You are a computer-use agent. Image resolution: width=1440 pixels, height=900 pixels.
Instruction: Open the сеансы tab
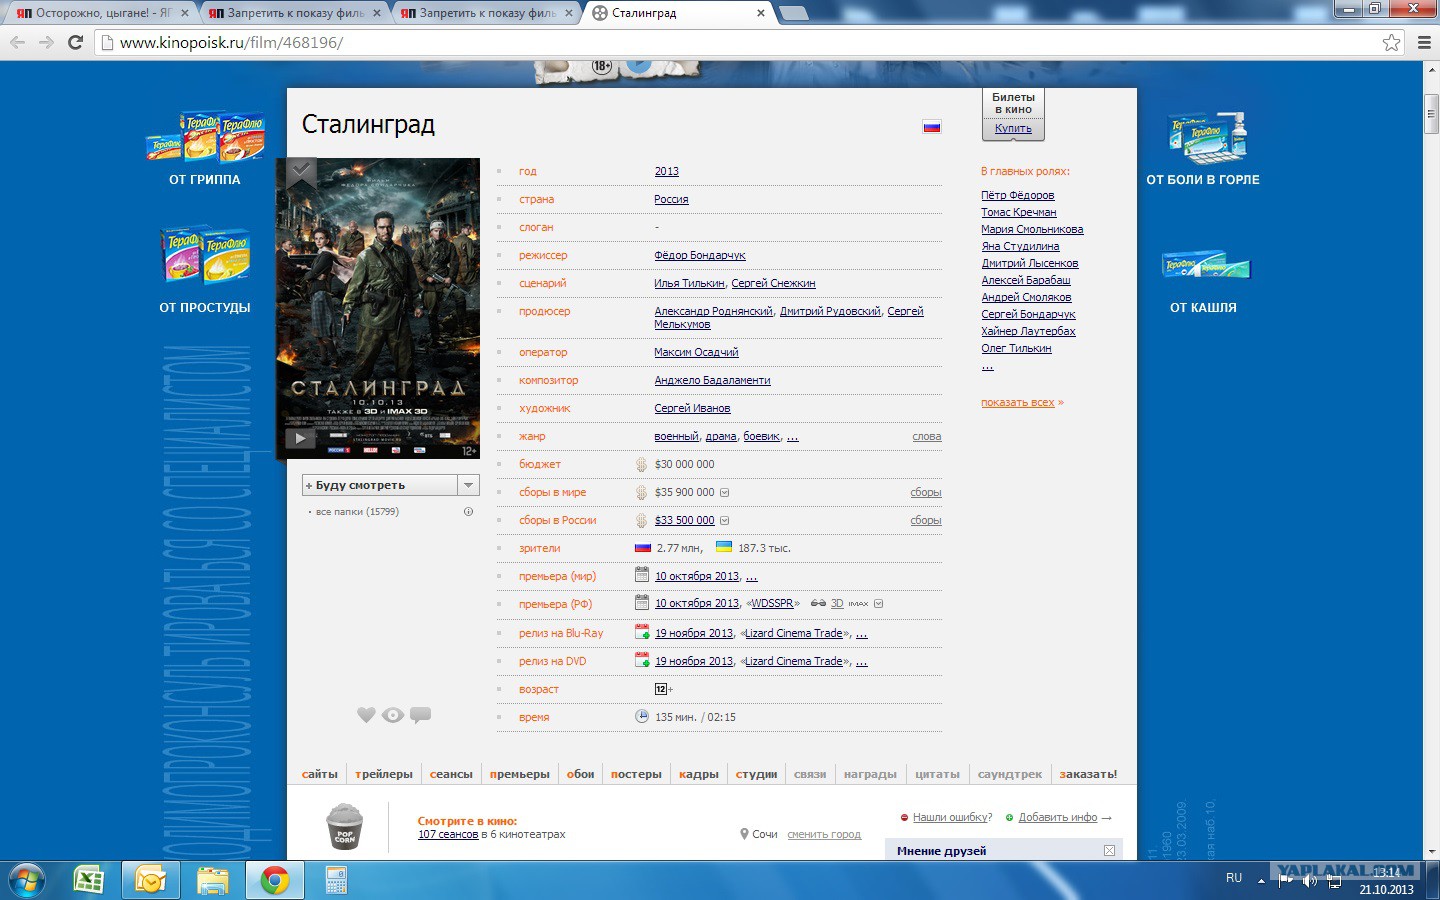pyautogui.click(x=451, y=774)
